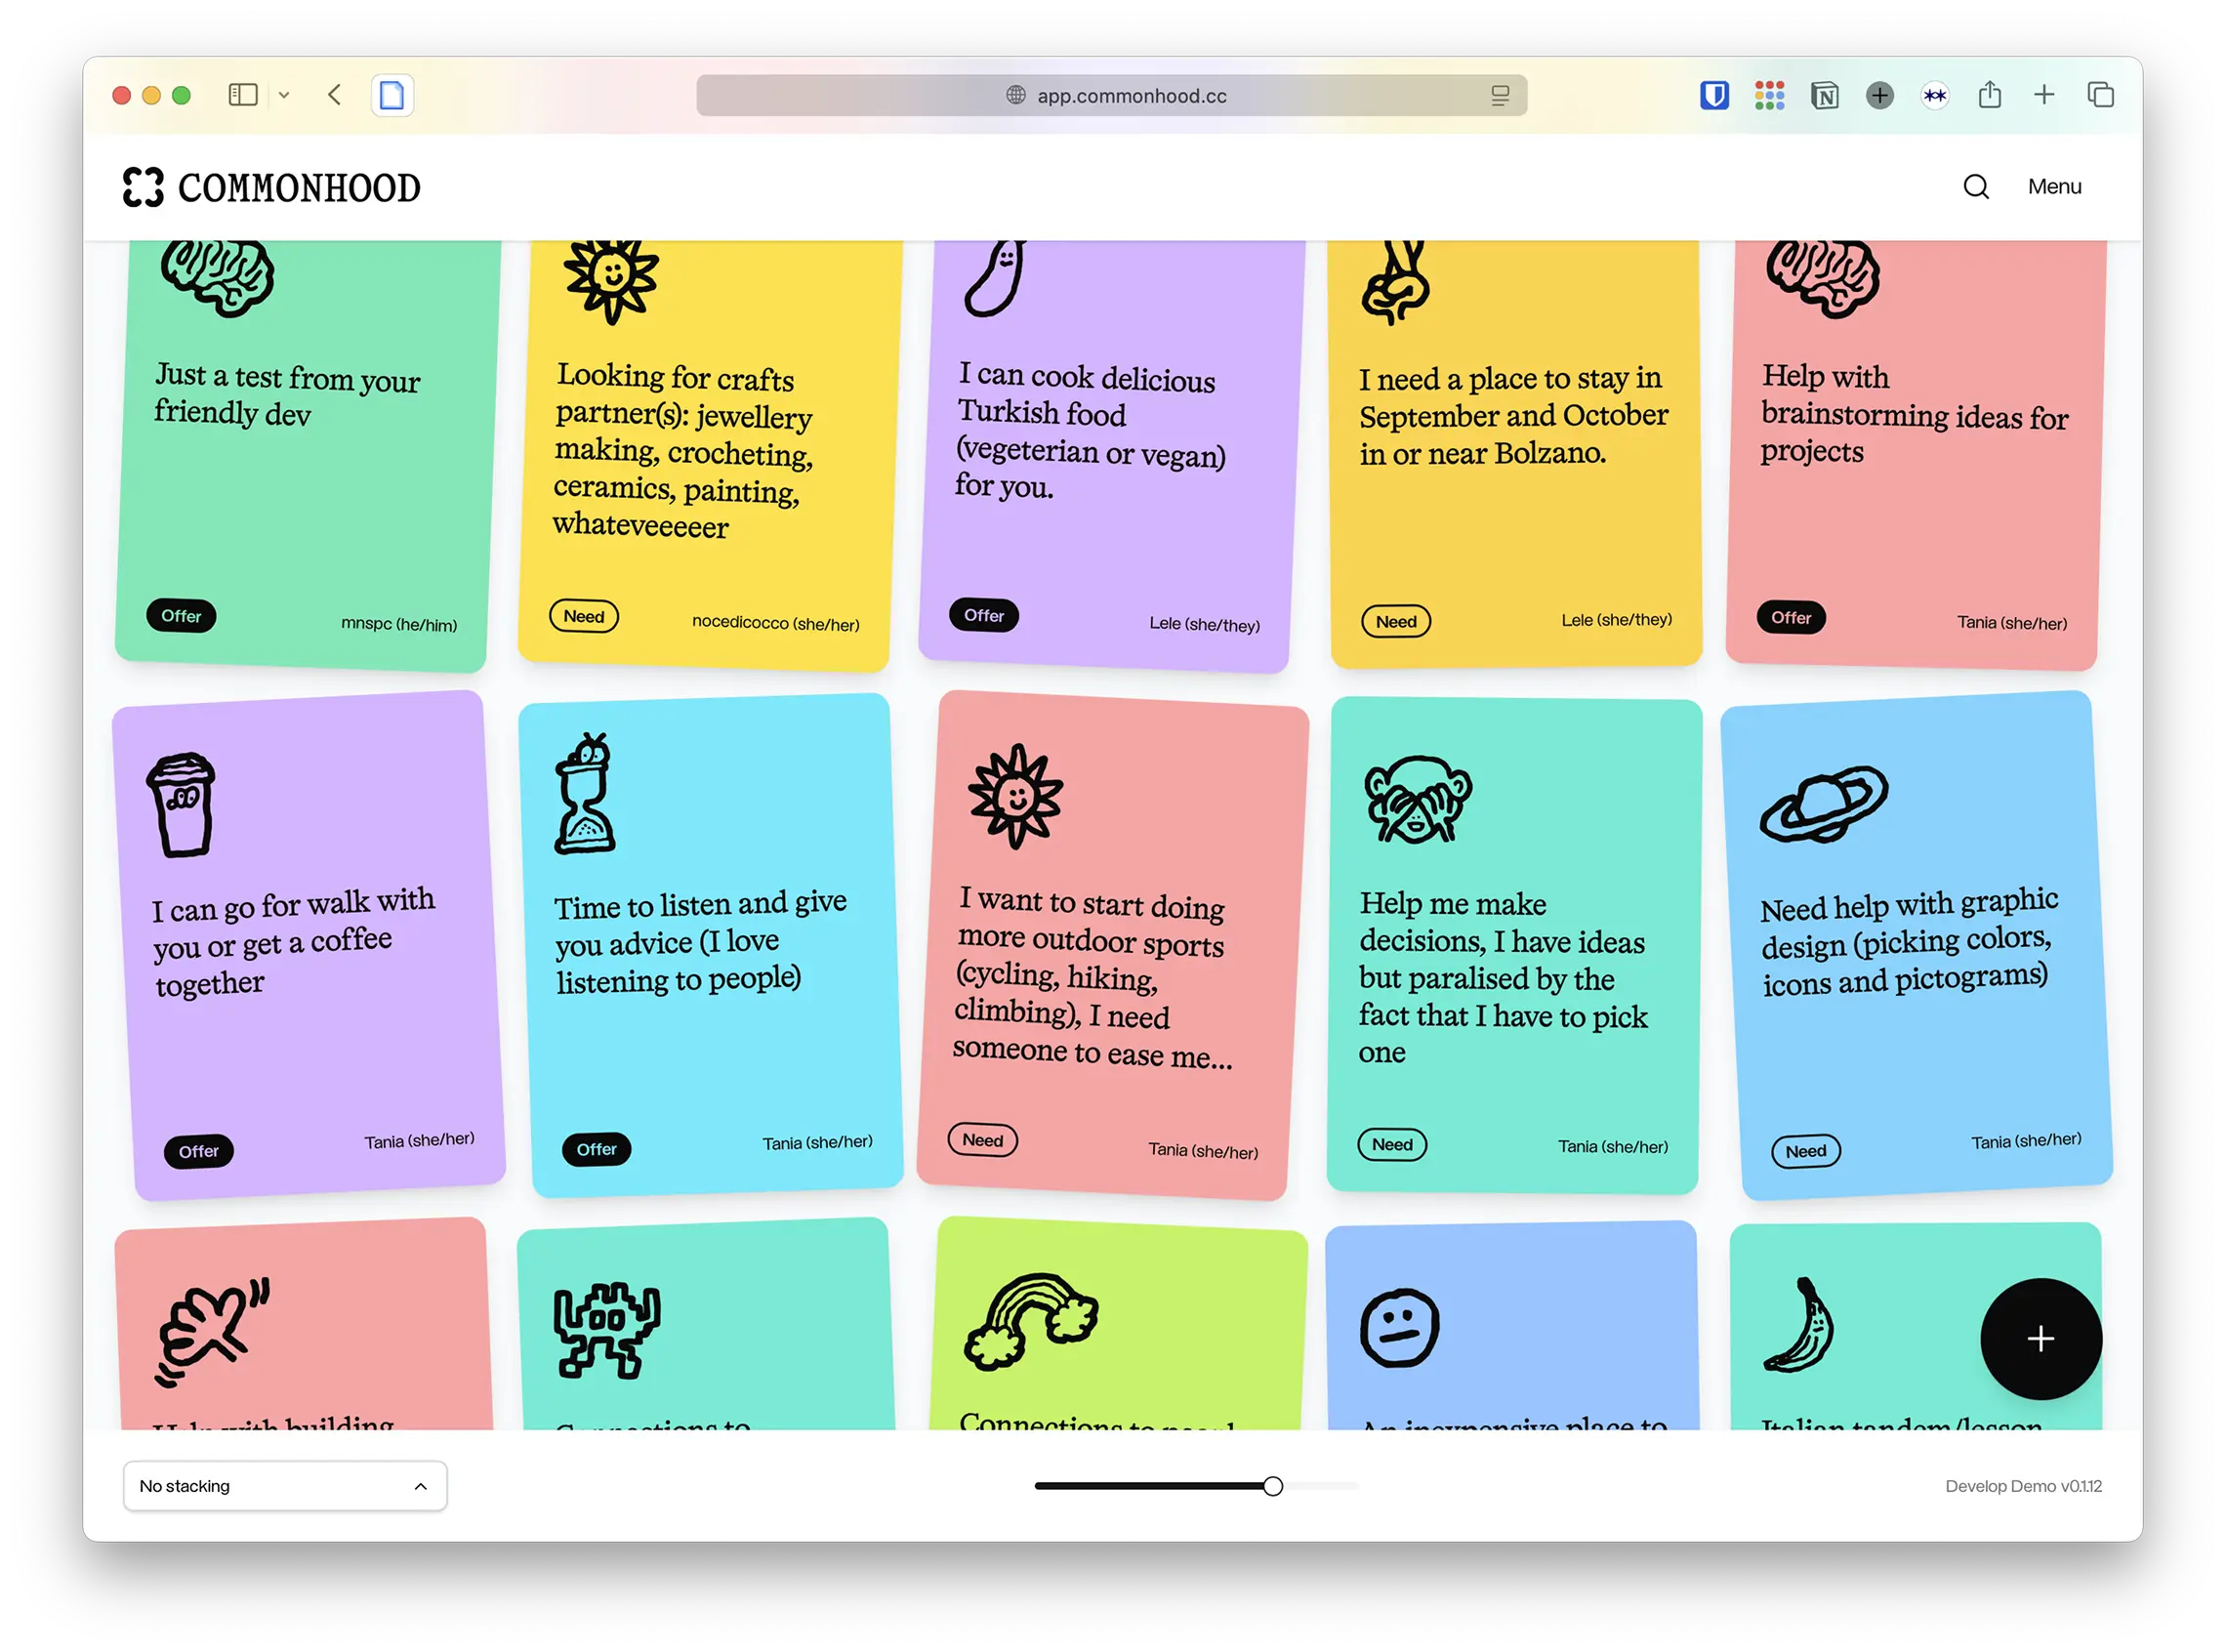Toggle the Safari sidebar button
2226x1652 pixels.
click(243, 95)
